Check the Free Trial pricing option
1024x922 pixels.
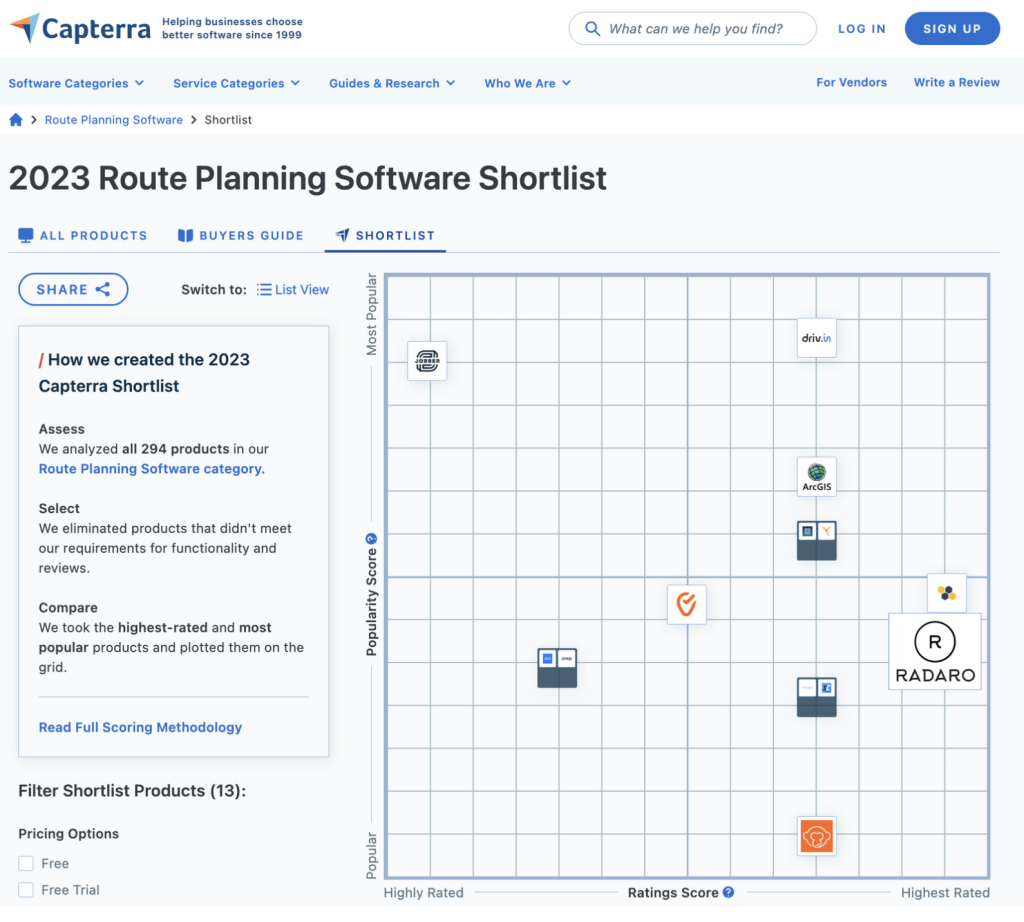[26, 890]
